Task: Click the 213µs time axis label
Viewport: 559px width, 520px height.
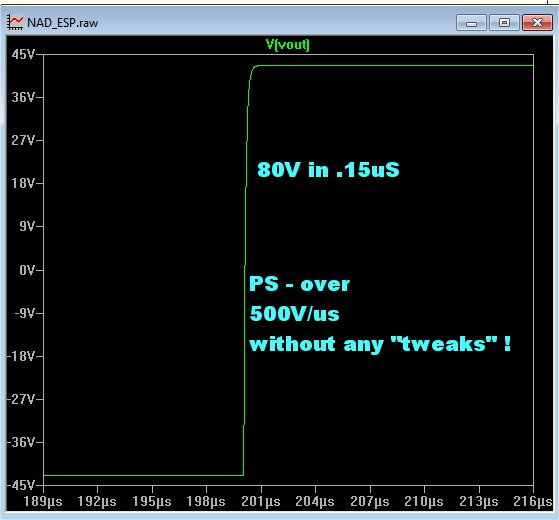Action: [479, 502]
